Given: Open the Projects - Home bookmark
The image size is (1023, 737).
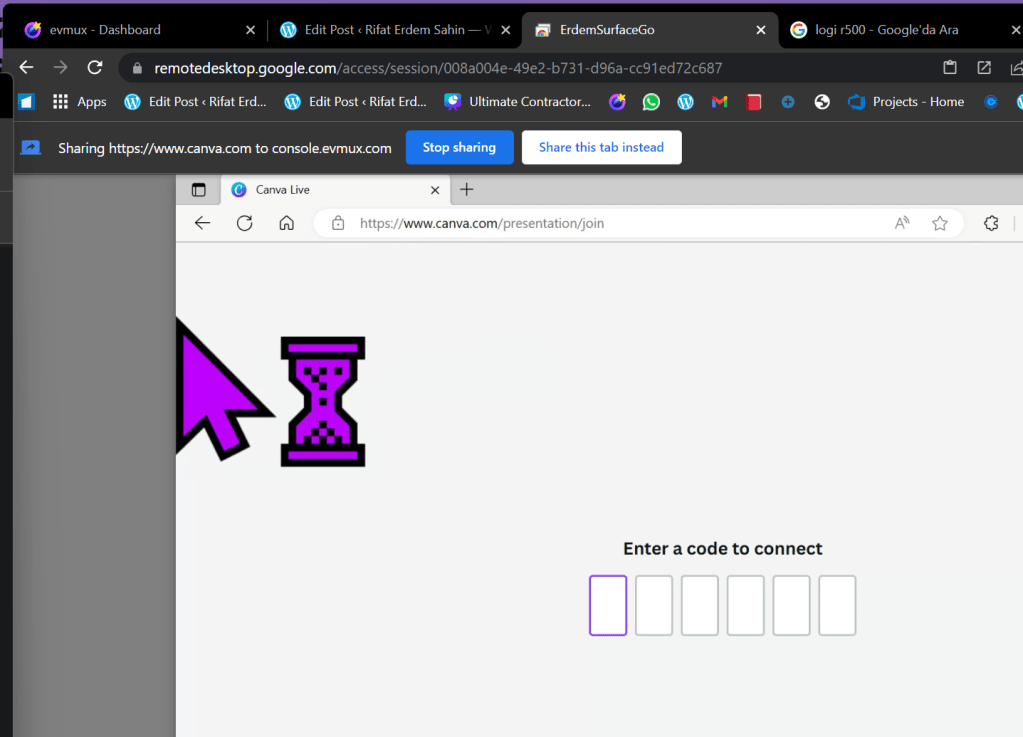Looking at the screenshot, I should 906,102.
